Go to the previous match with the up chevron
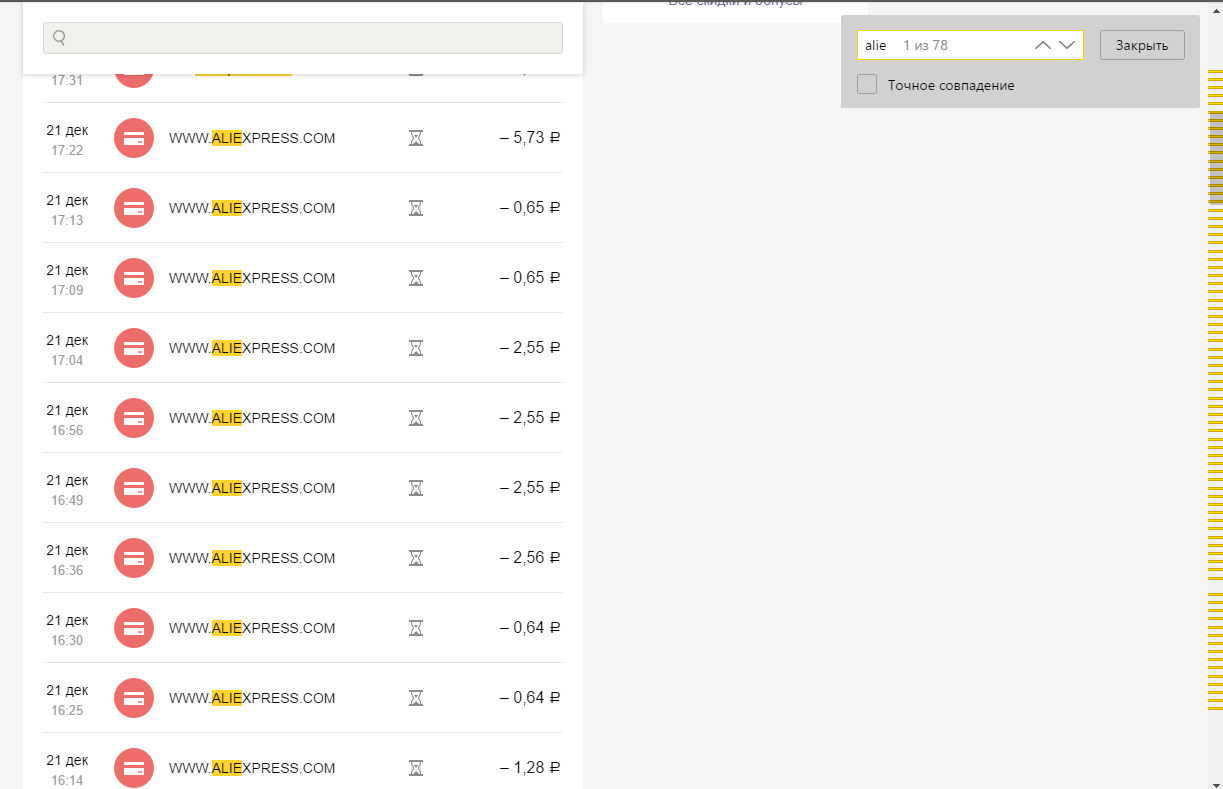Screen dimensions: 1223x789 (1043, 45)
